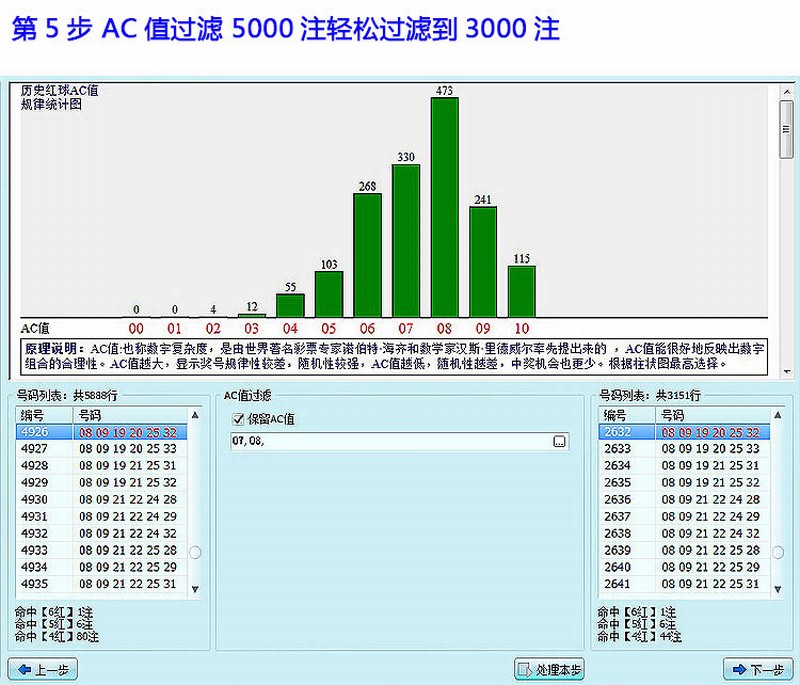Toggle the 保留AC值 checkbox
The height and width of the screenshot is (685, 800).
click(238, 419)
